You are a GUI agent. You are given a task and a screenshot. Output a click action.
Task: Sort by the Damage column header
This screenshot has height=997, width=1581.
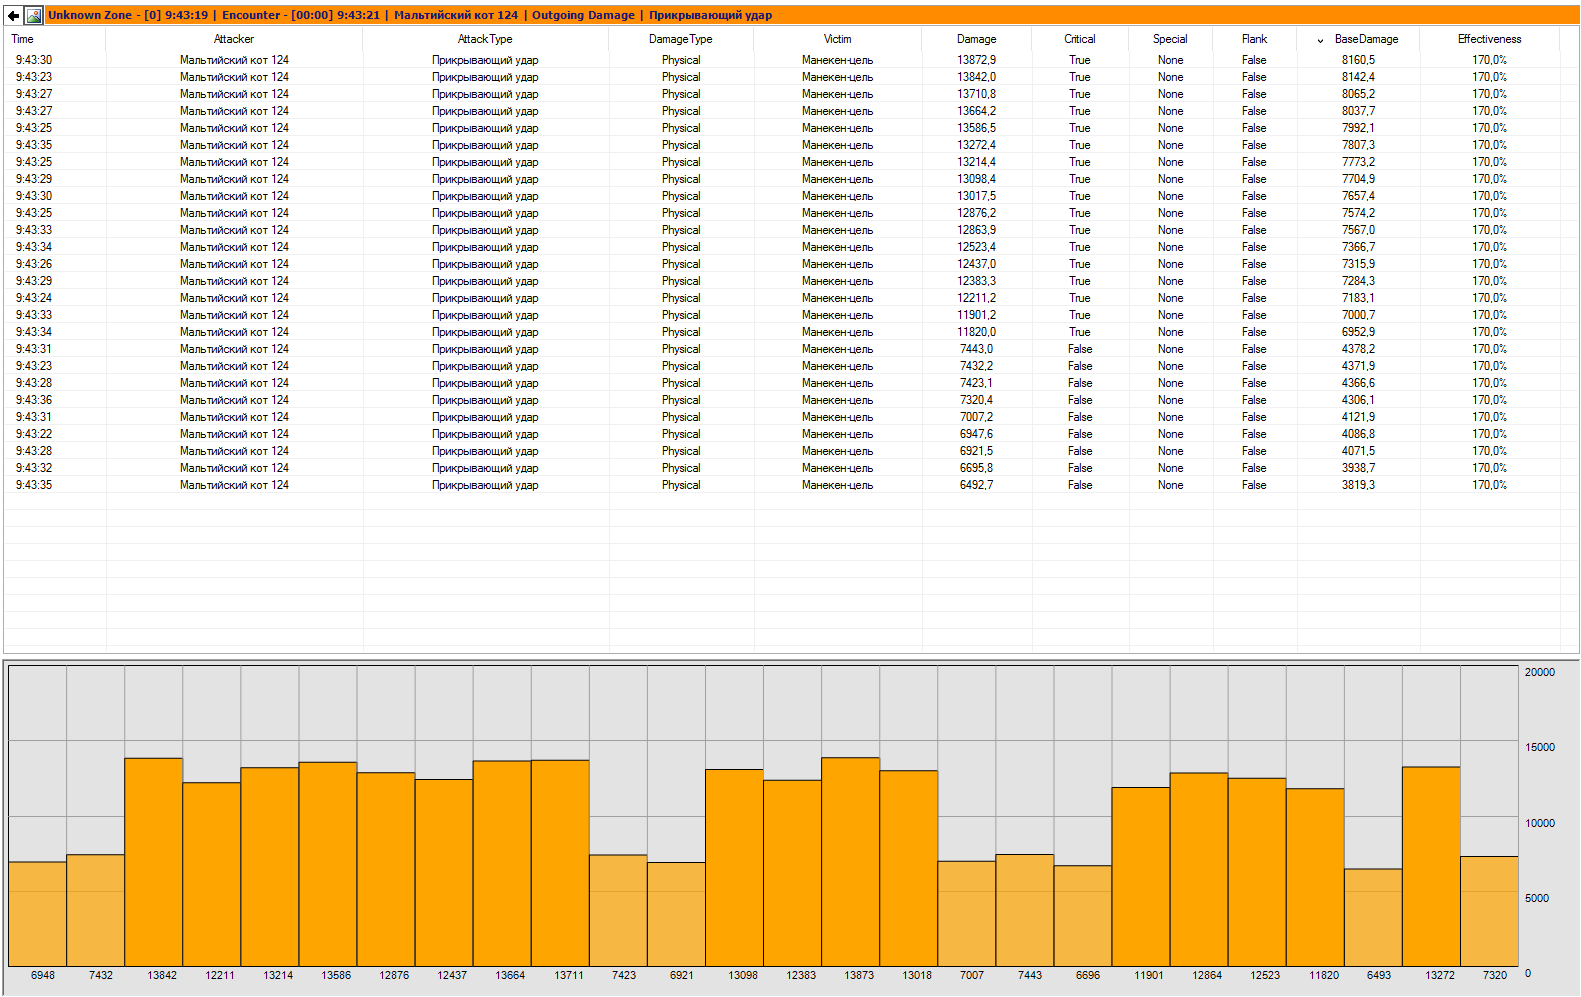point(977,39)
